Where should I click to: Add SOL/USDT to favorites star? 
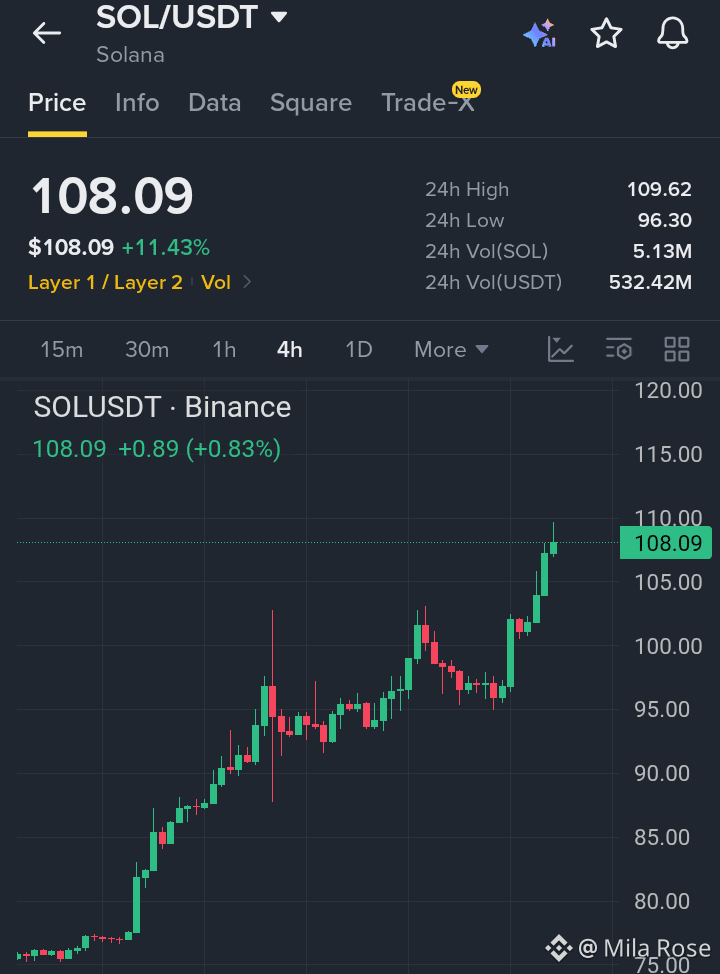(x=606, y=33)
